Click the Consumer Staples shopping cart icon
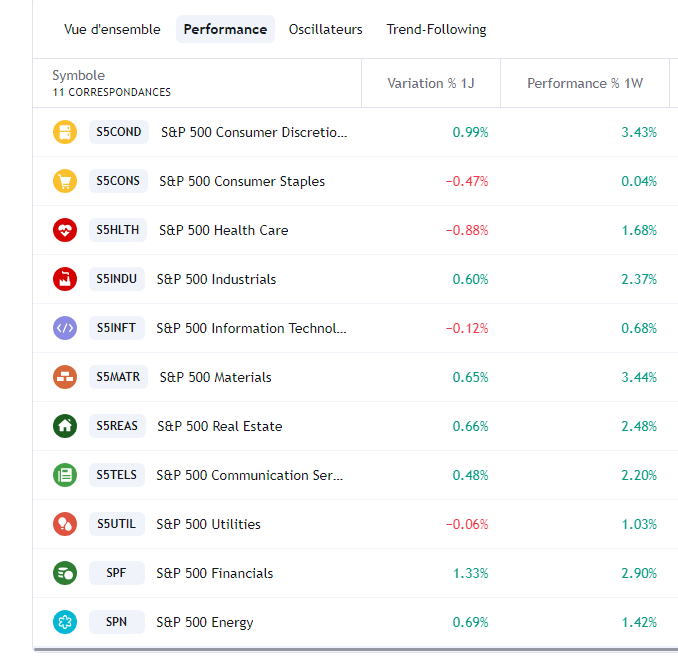The height and width of the screenshot is (658, 678). (x=64, y=181)
